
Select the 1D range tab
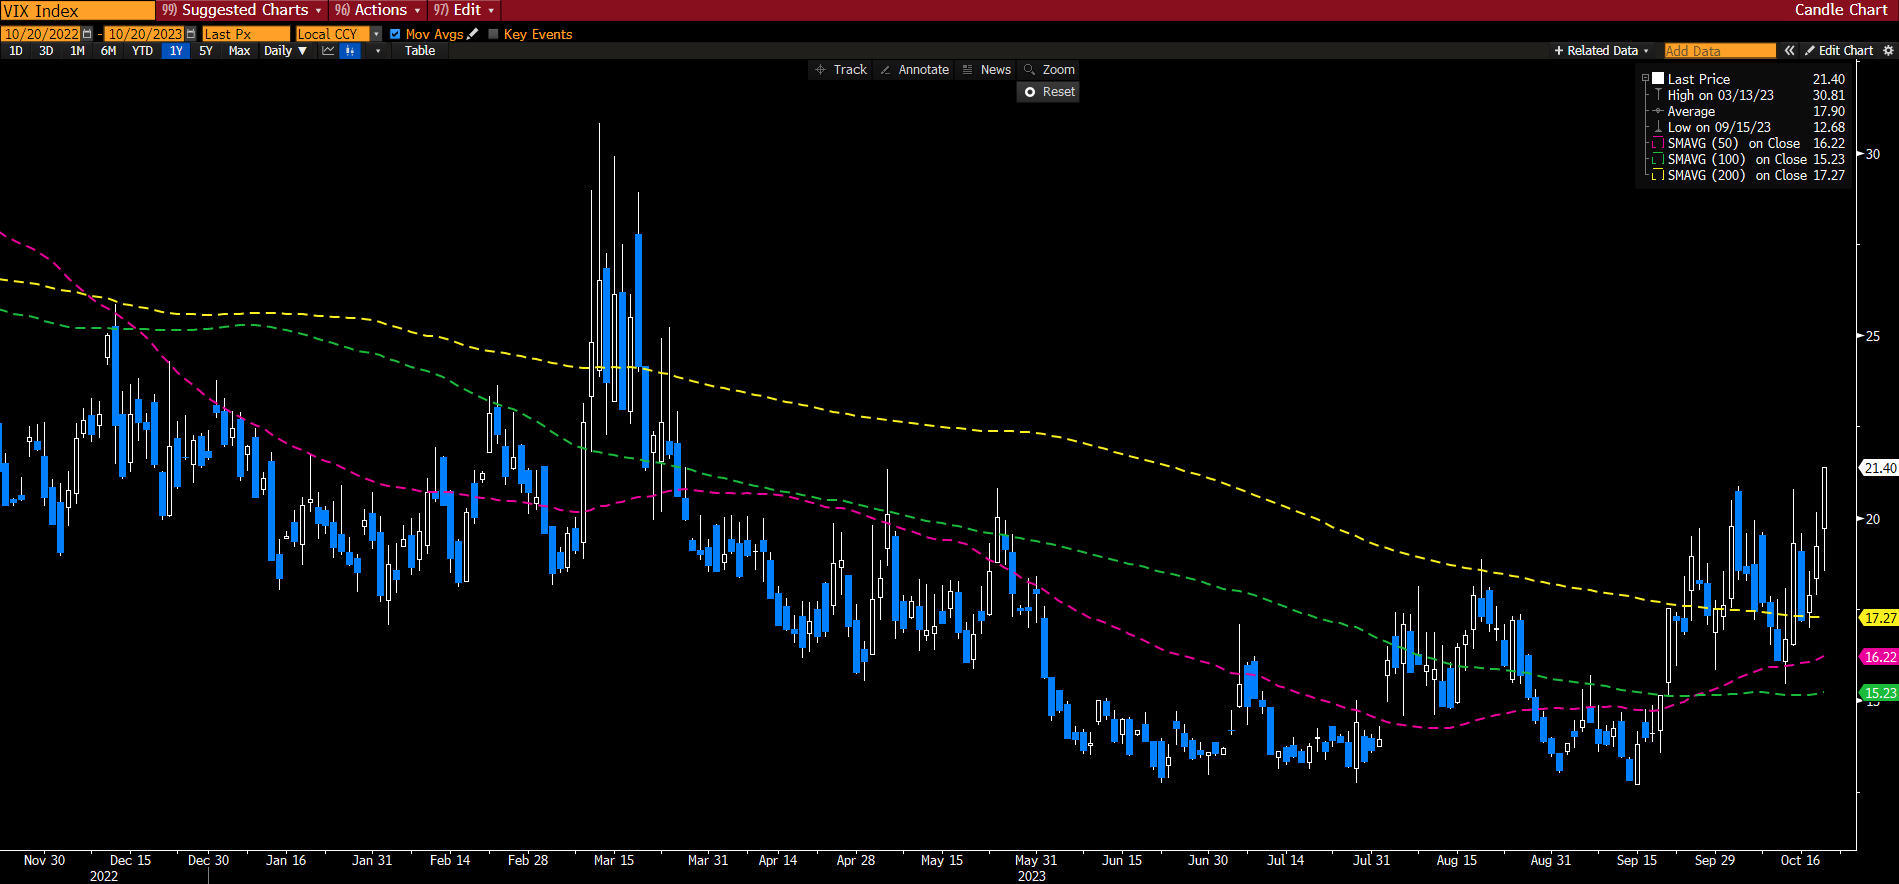pyautogui.click(x=16, y=50)
